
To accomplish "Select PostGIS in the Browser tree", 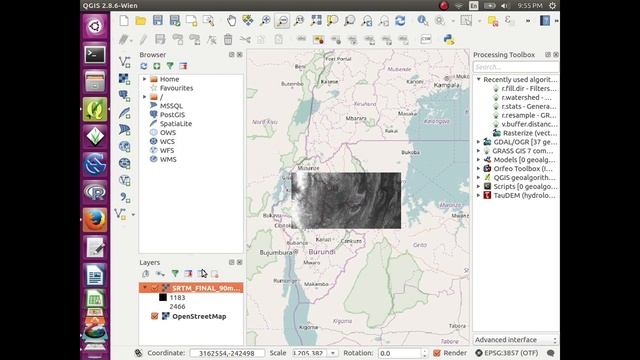I will click(x=172, y=115).
